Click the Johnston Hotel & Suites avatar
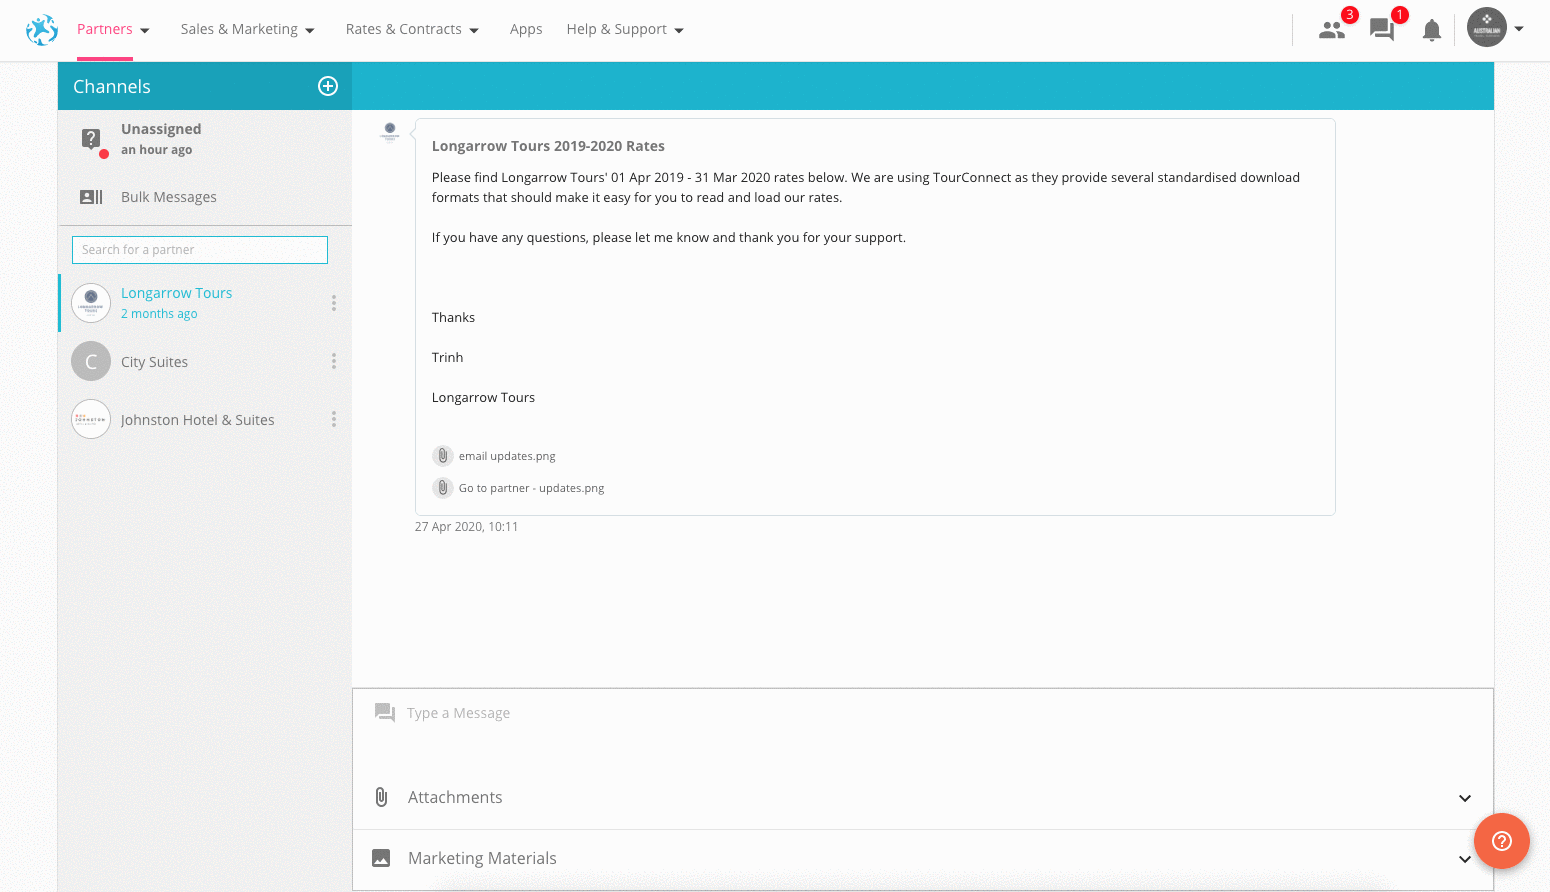This screenshot has width=1550, height=892. (x=91, y=419)
